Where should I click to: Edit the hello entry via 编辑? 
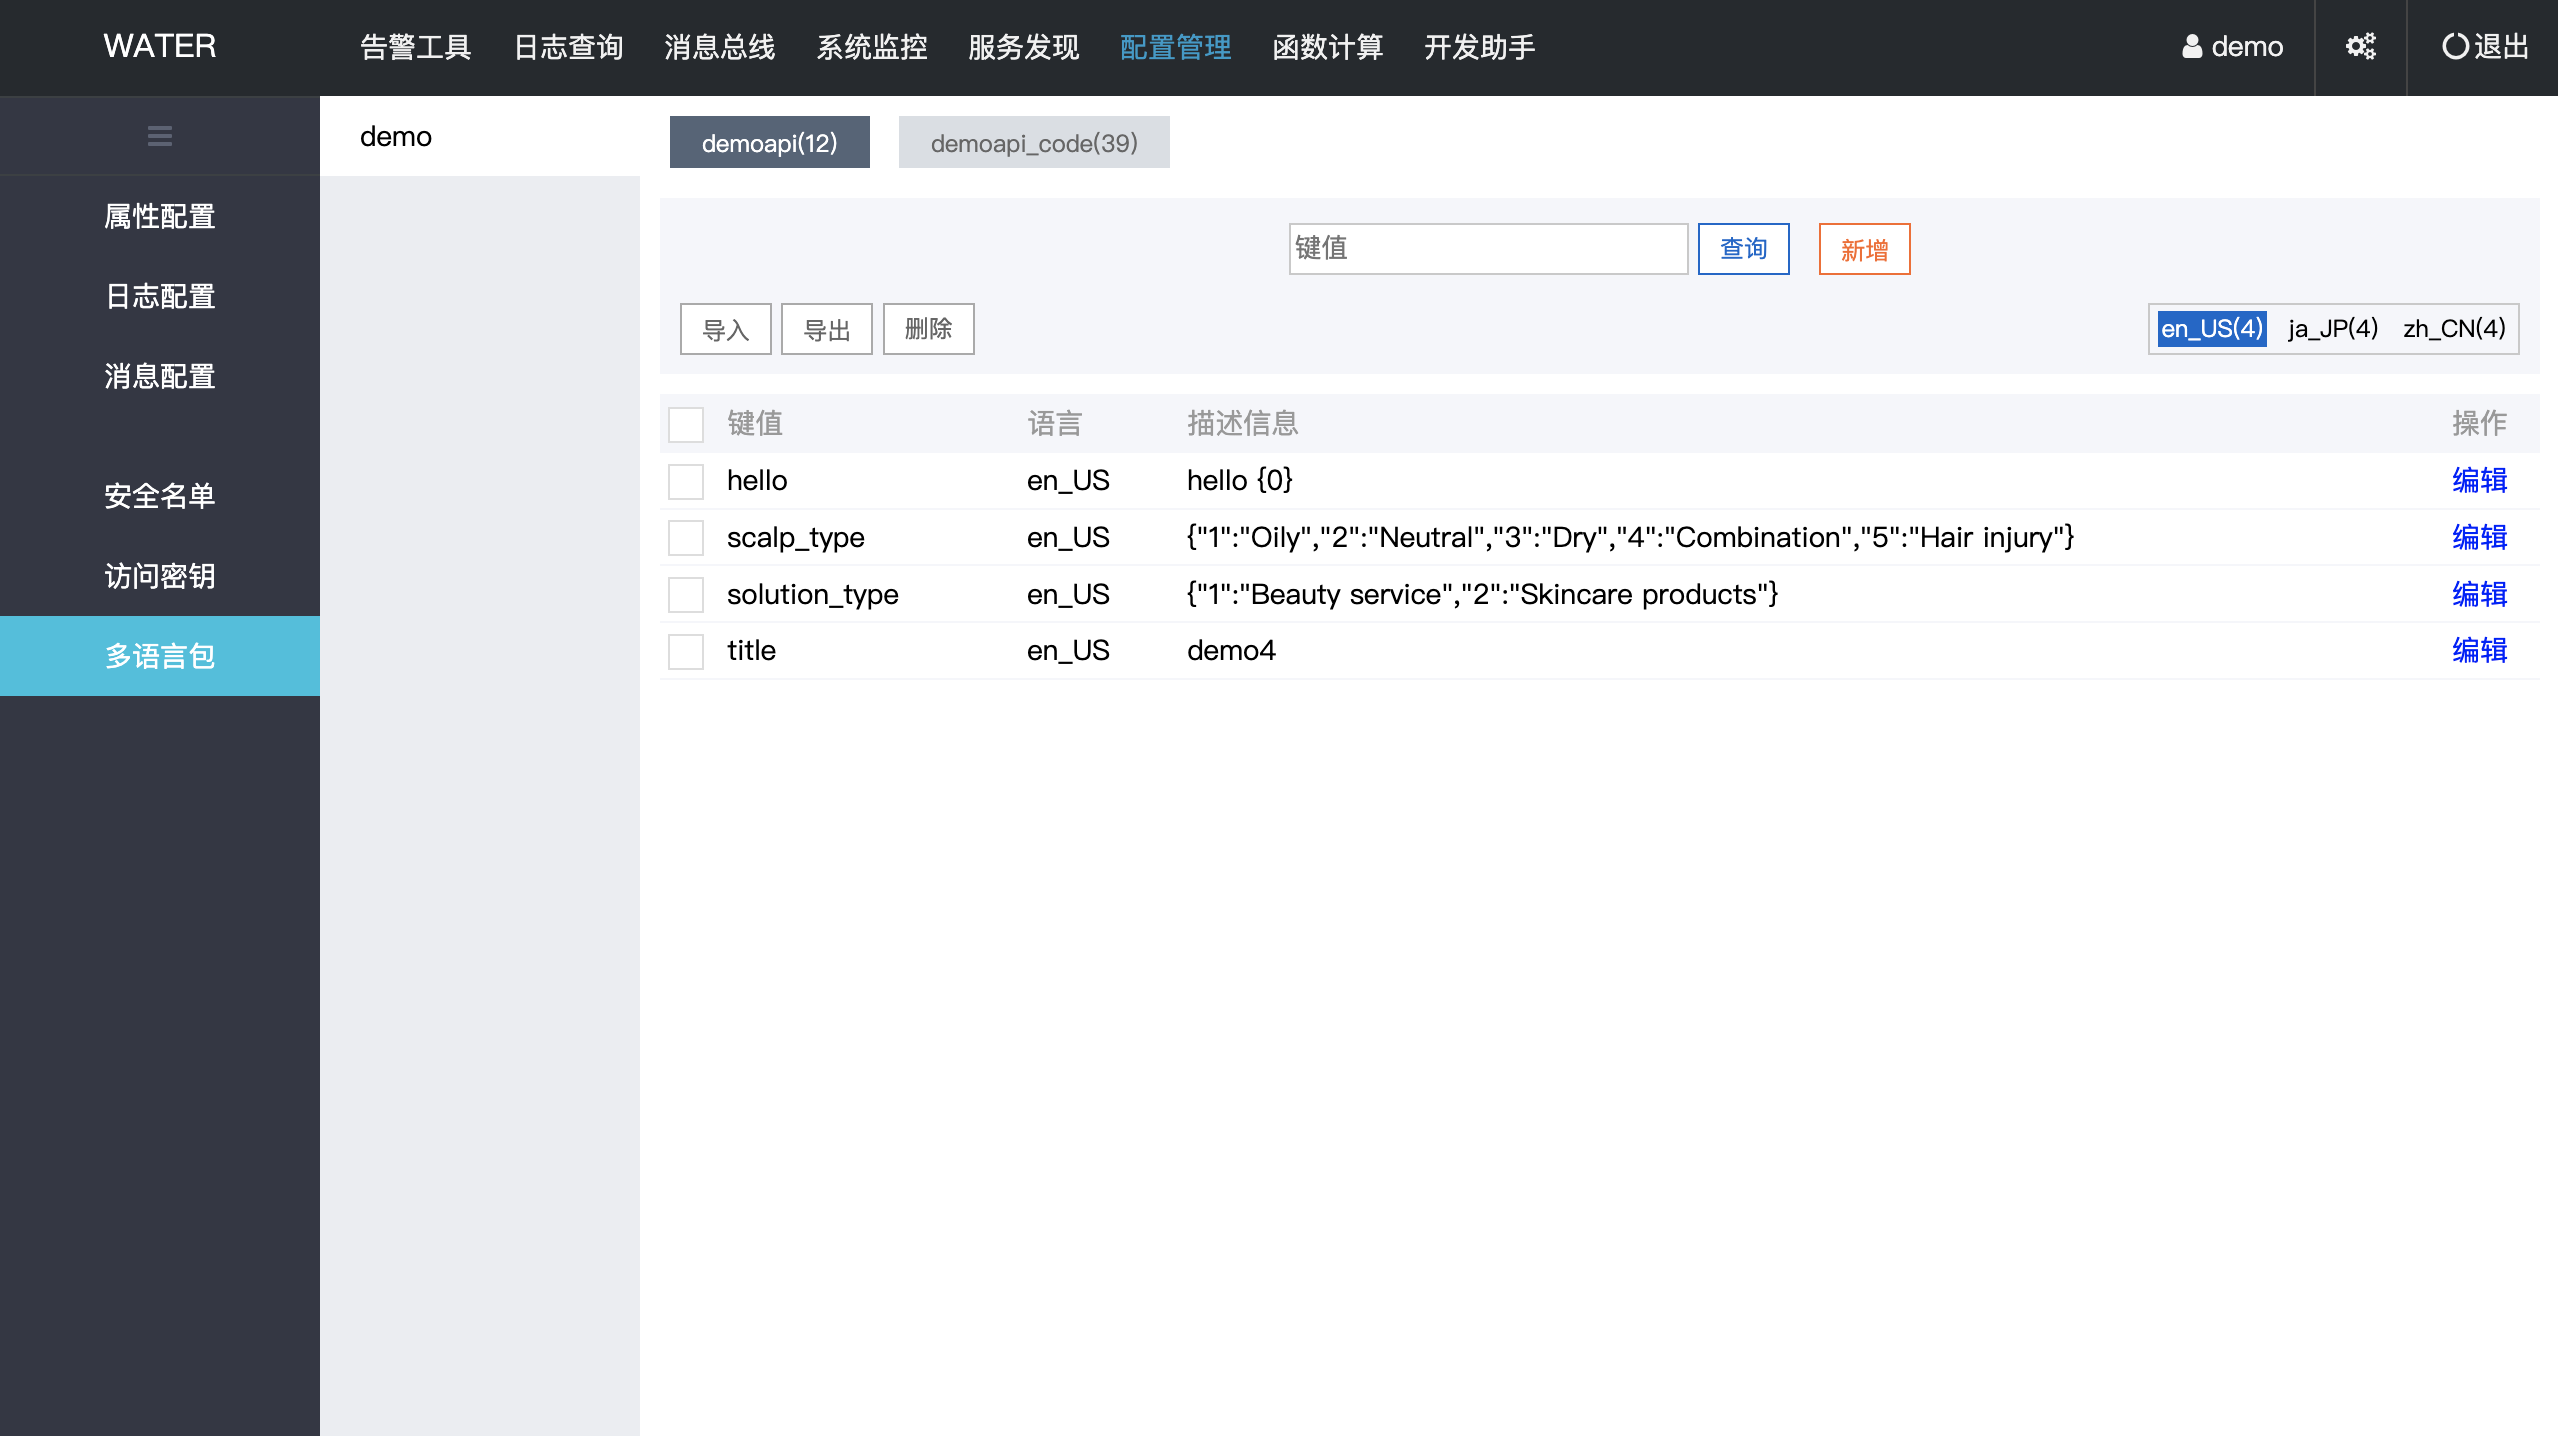click(2480, 481)
